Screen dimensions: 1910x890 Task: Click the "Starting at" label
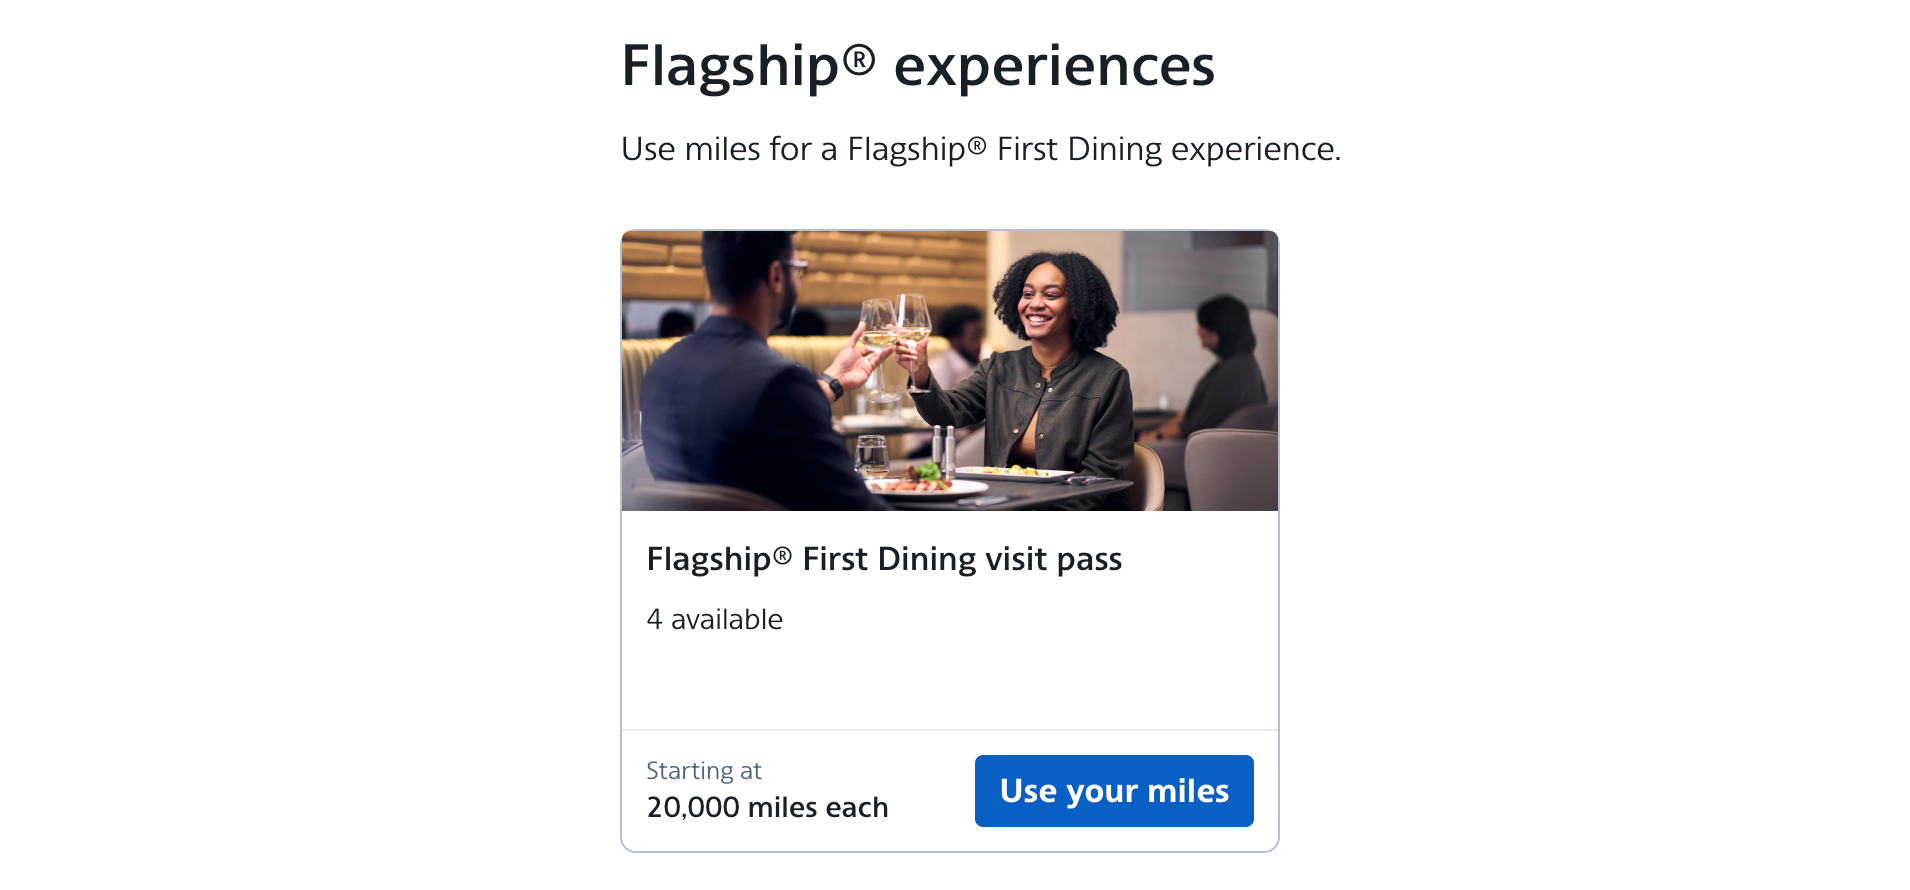click(x=703, y=771)
